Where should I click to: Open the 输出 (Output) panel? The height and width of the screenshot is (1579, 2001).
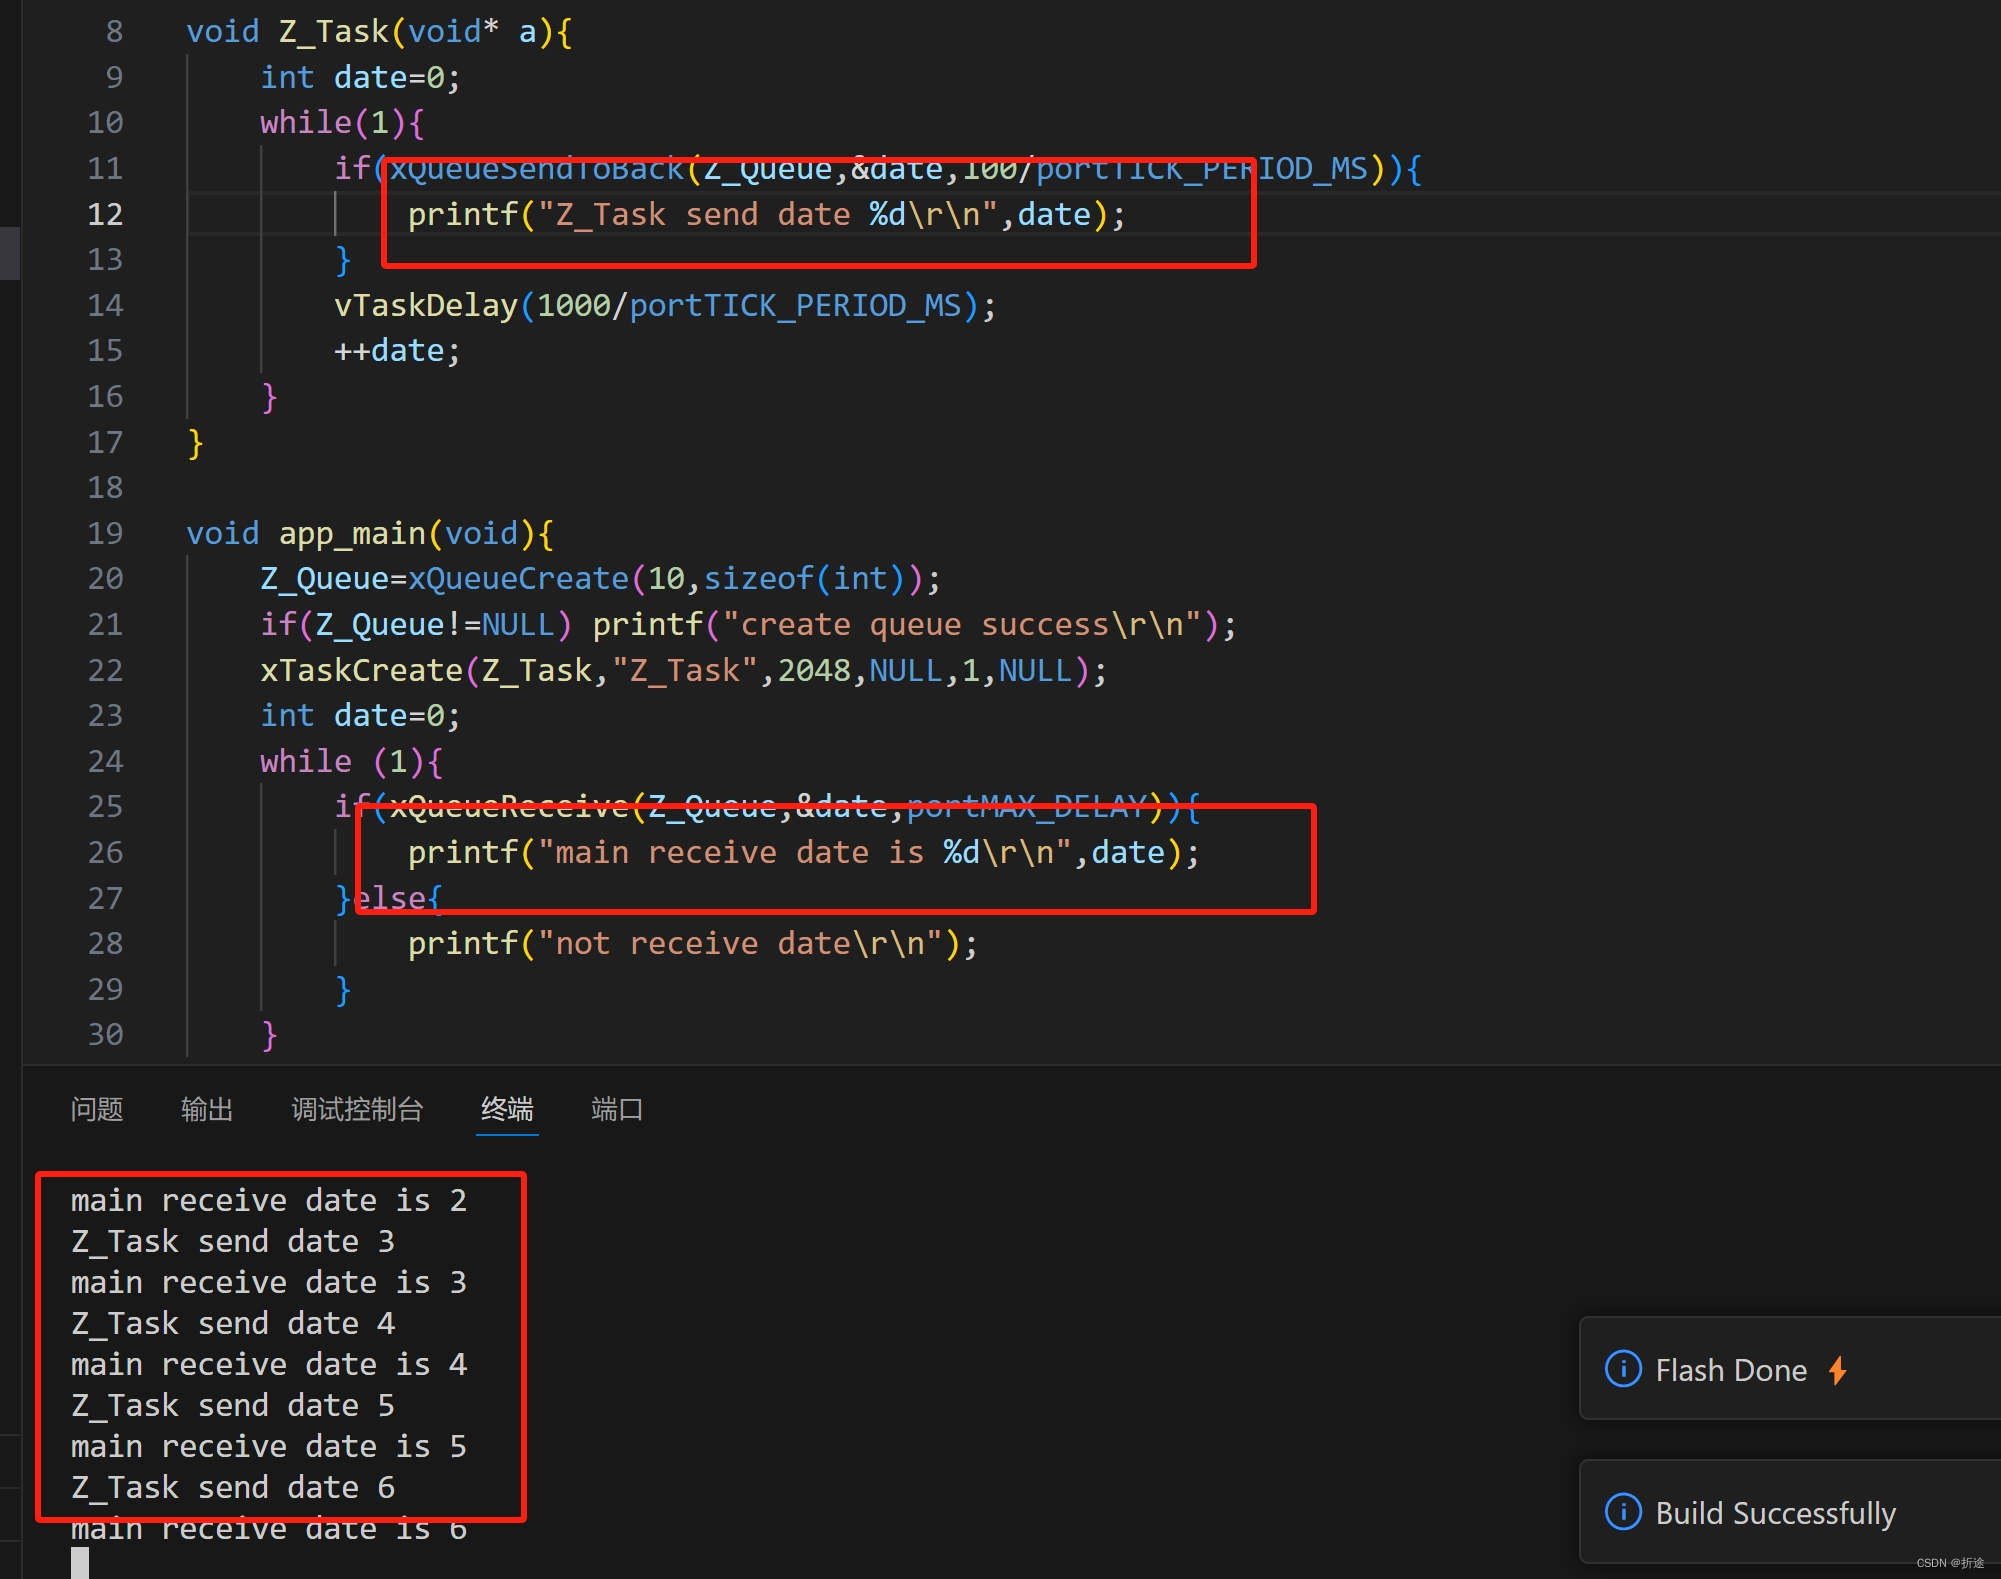click(x=206, y=1110)
